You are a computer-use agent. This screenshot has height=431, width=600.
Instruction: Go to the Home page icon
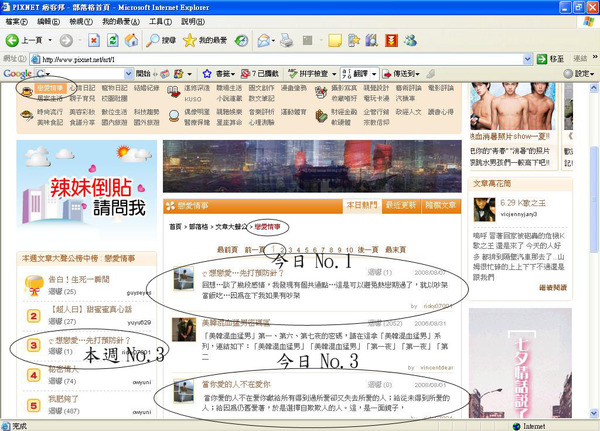pyautogui.click(x=131, y=40)
